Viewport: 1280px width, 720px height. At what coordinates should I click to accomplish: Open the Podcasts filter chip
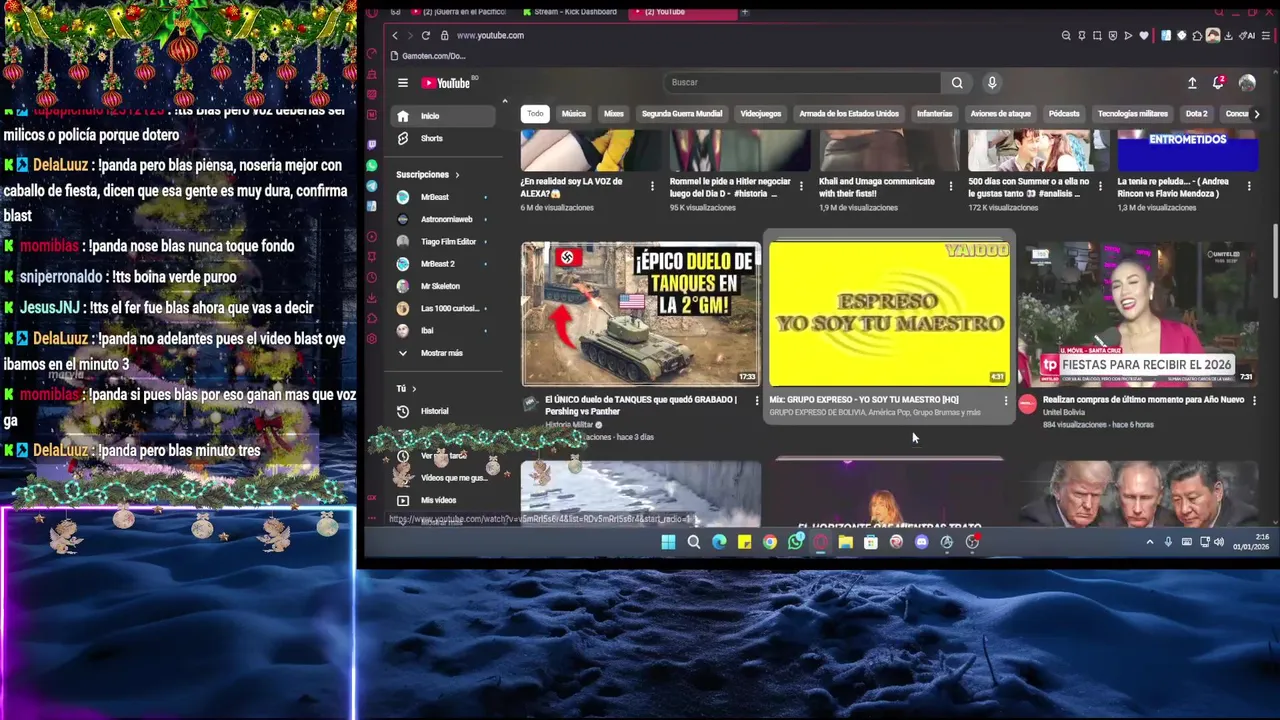click(1064, 114)
